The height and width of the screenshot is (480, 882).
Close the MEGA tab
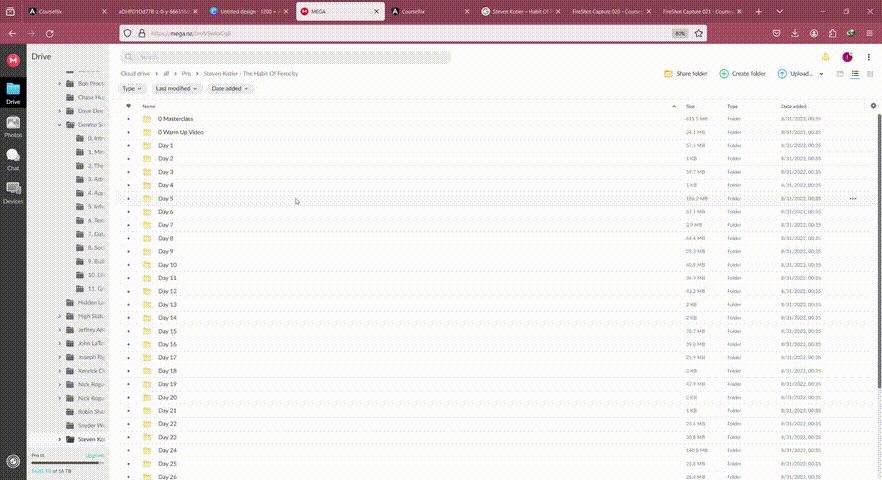(376, 11)
